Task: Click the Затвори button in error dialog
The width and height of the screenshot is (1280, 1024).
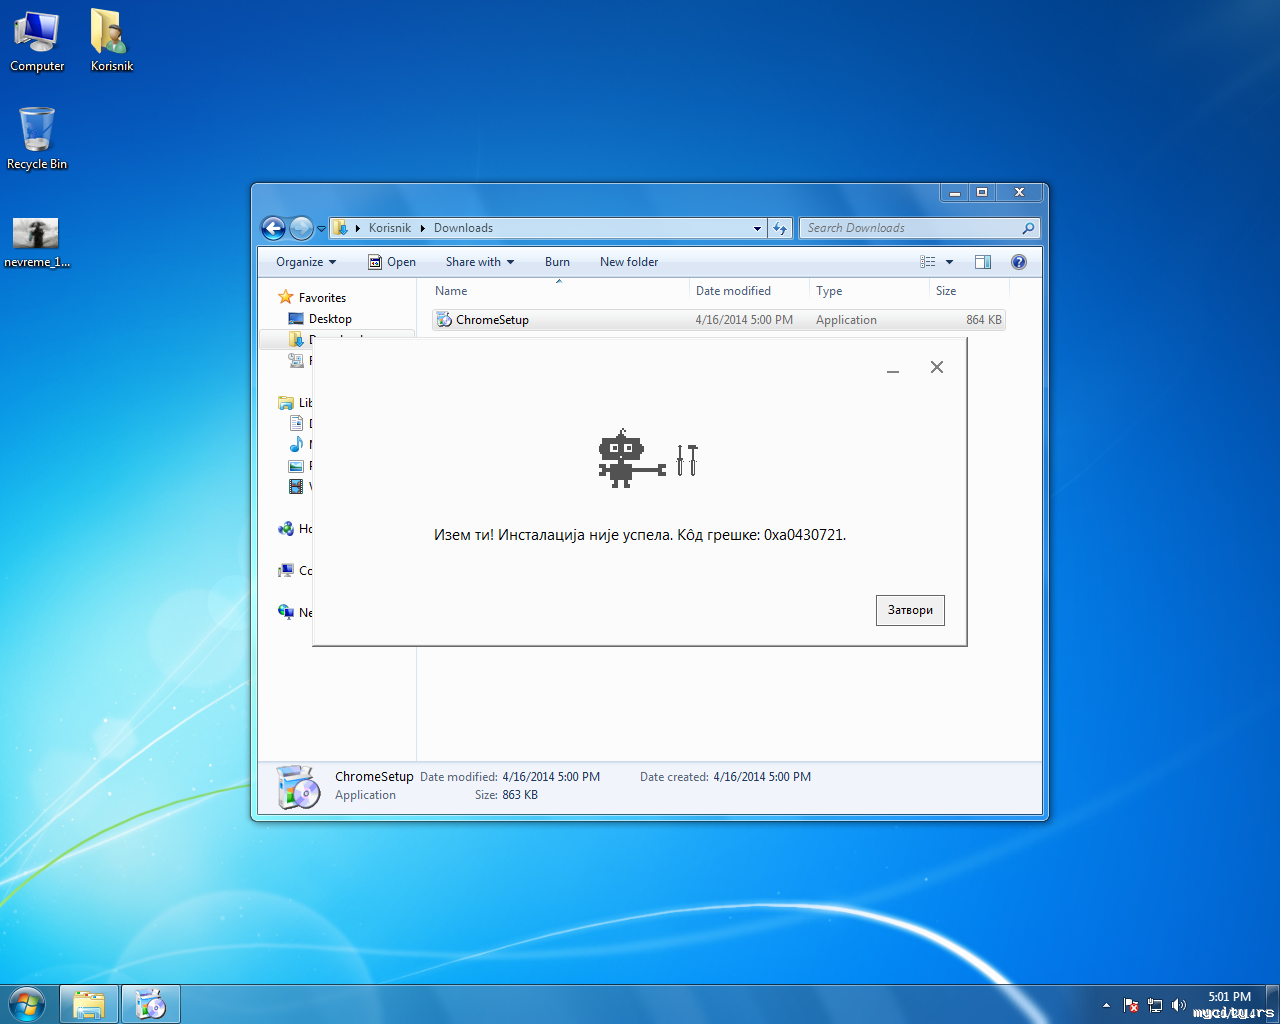Action: (910, 610)
